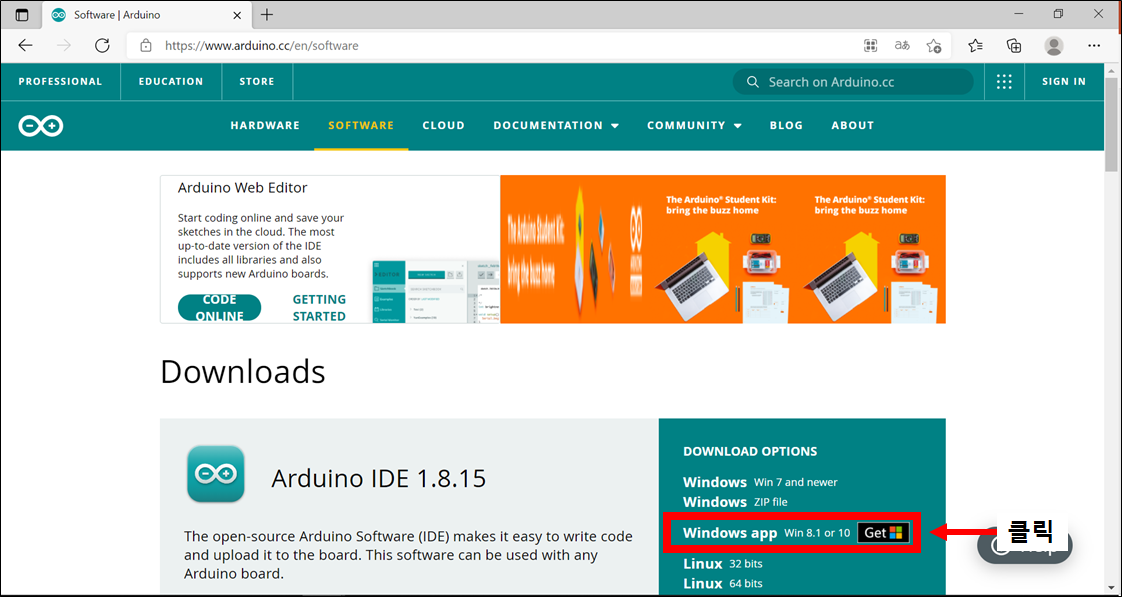This screenshot has height=597, width=1122.
Task: Open browser settings three-dots menu
Action: [1093, 46]
